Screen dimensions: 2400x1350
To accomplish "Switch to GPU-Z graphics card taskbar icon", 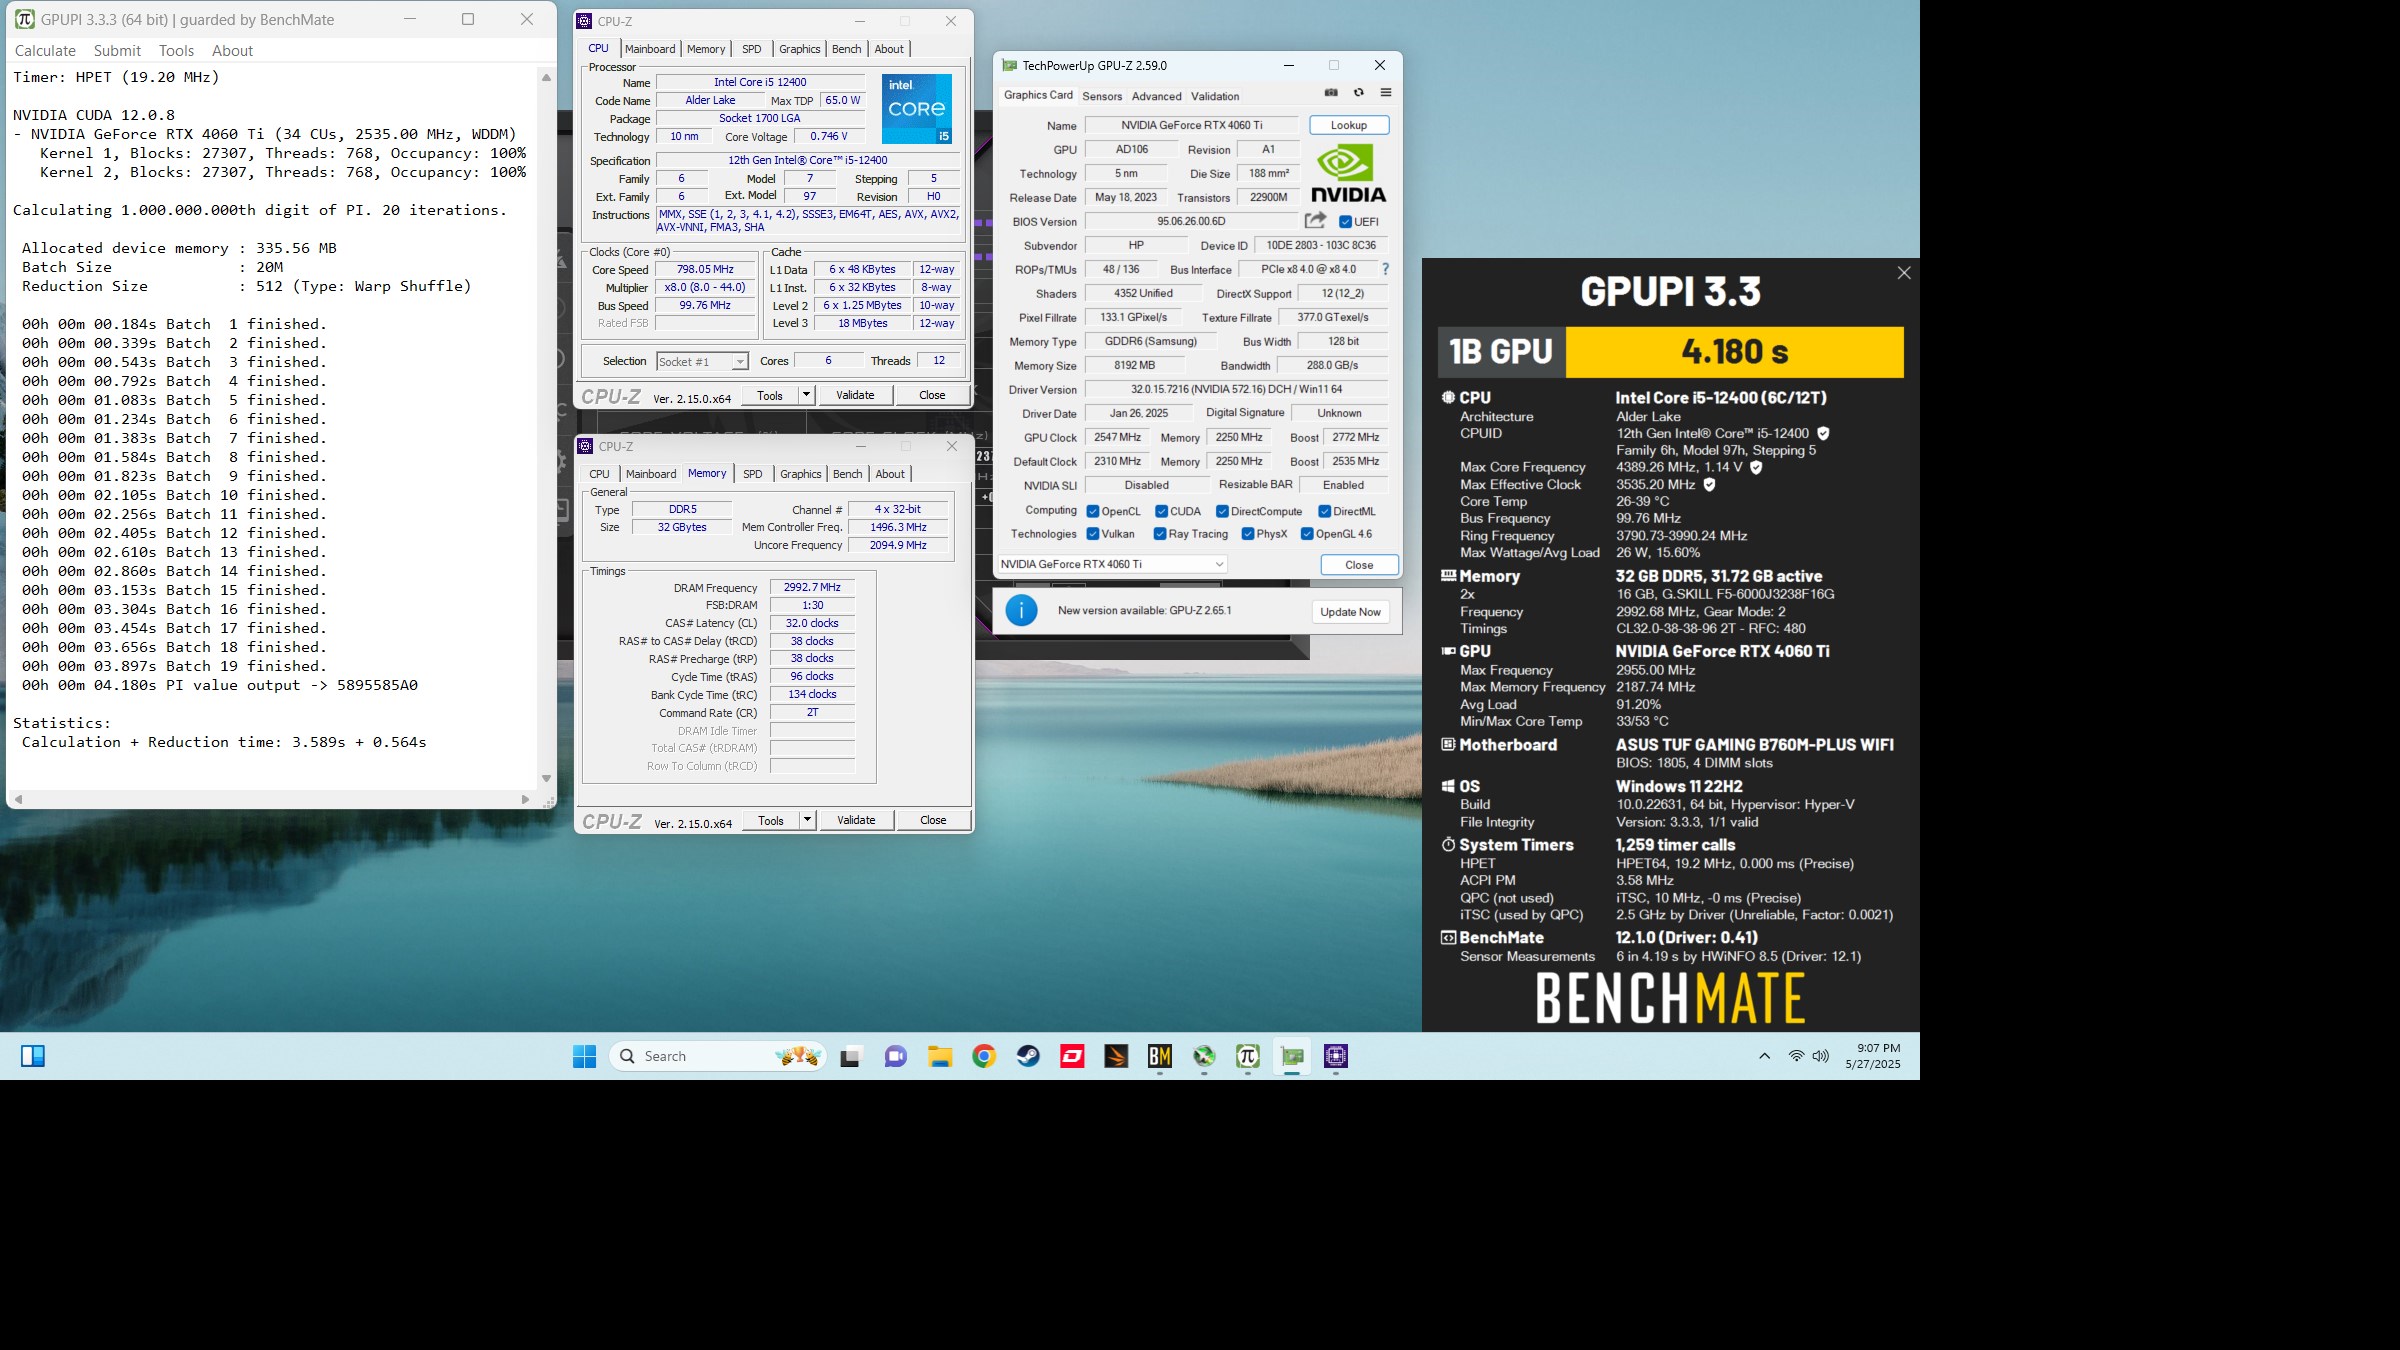I will pos(1292,1056).
